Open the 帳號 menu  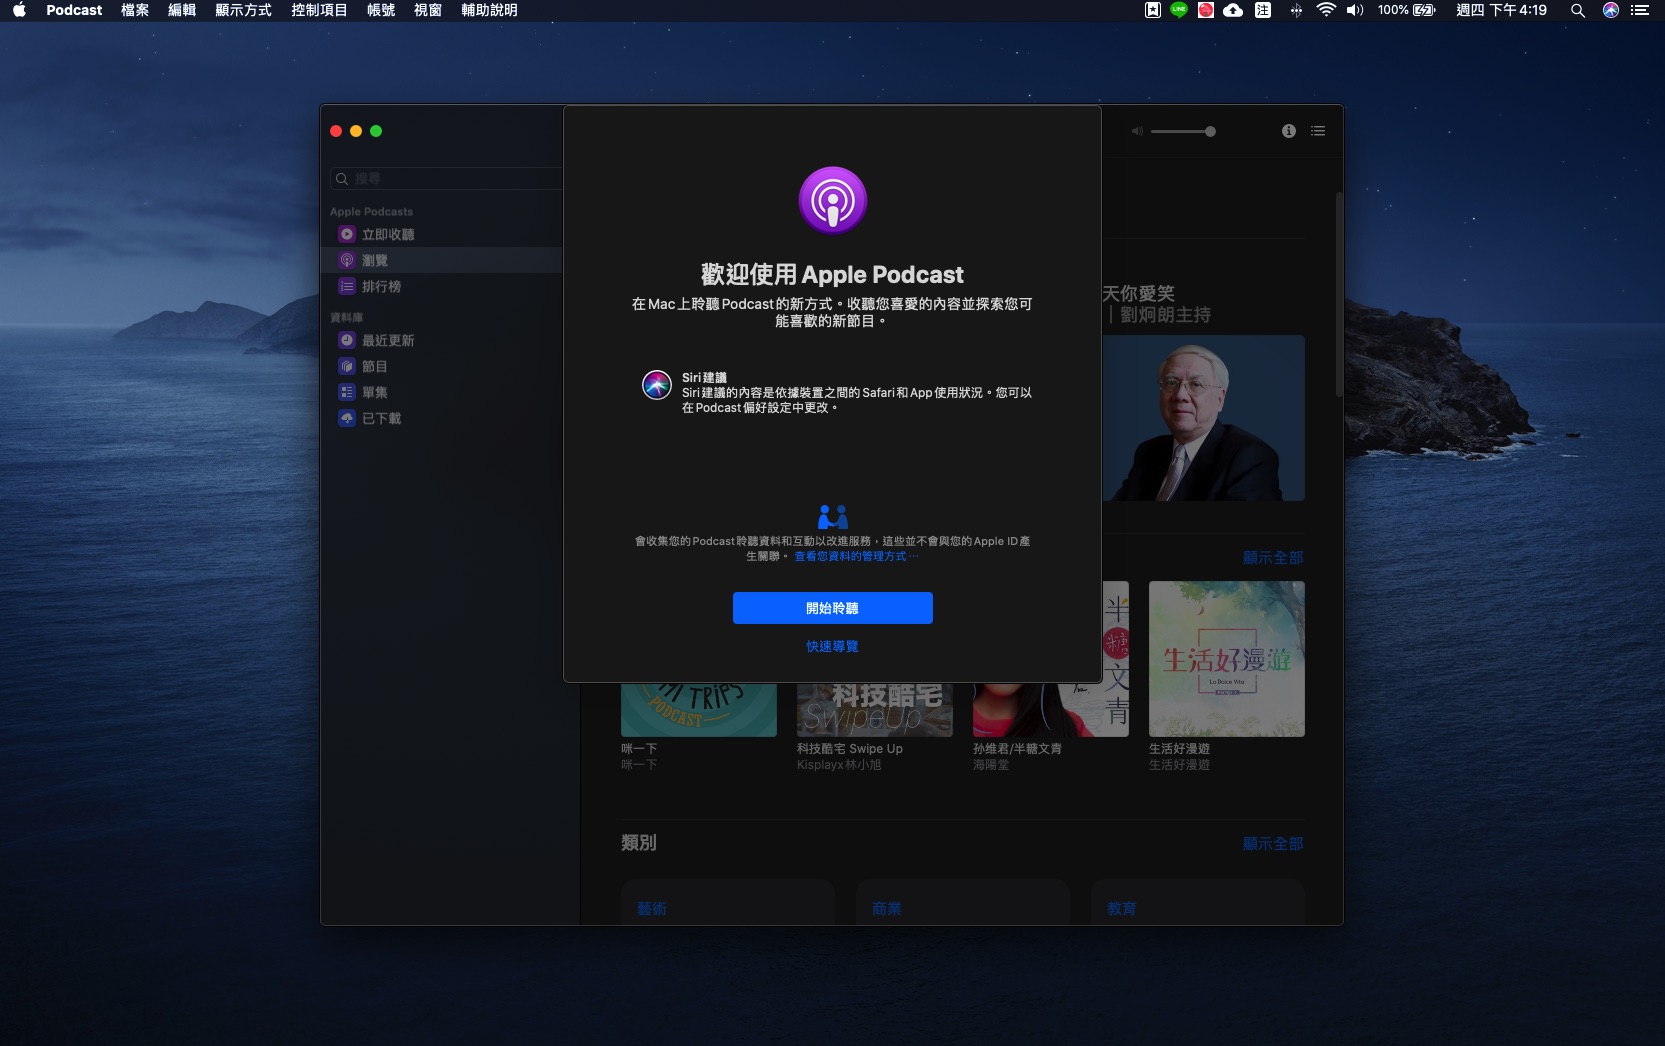(381, 10)
